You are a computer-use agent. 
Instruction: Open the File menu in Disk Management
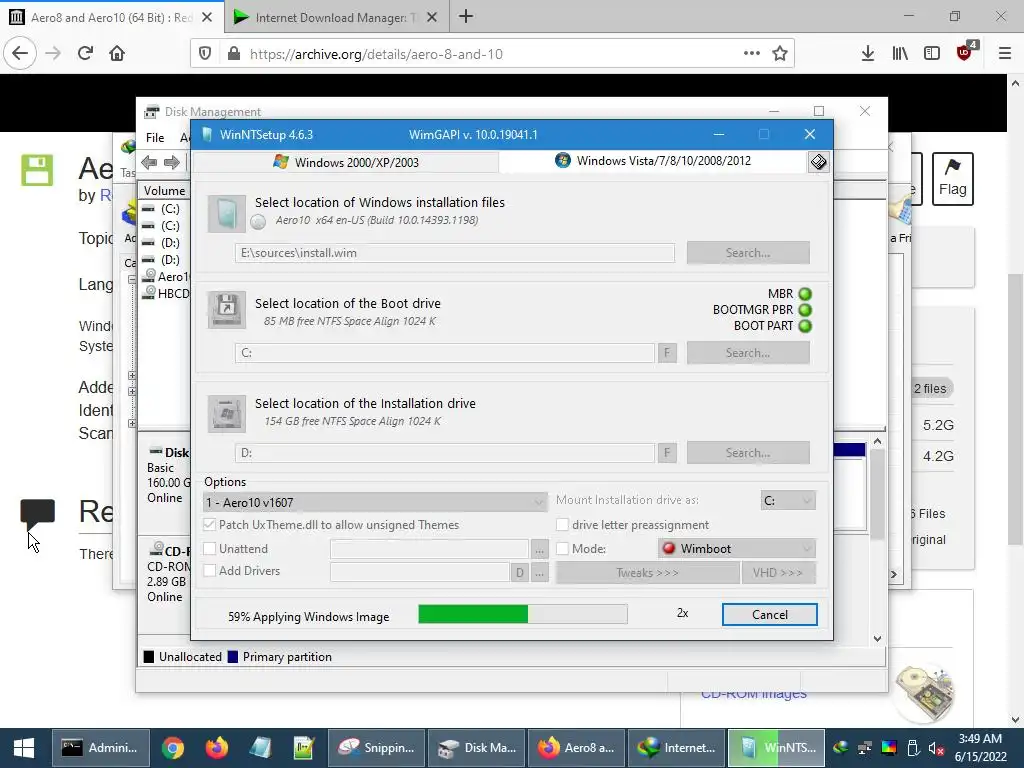point(155,138)
